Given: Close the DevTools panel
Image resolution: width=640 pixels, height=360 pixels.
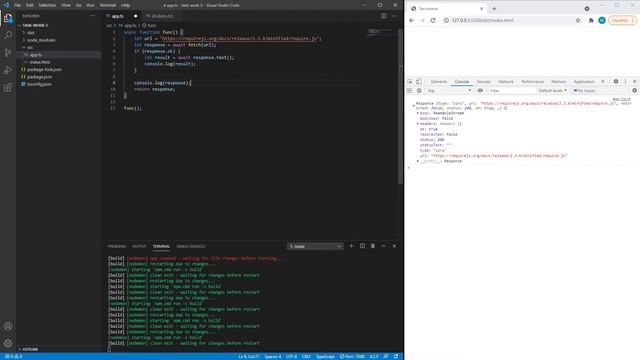Looking at the screenshot, I should click(x=634, y=82).
